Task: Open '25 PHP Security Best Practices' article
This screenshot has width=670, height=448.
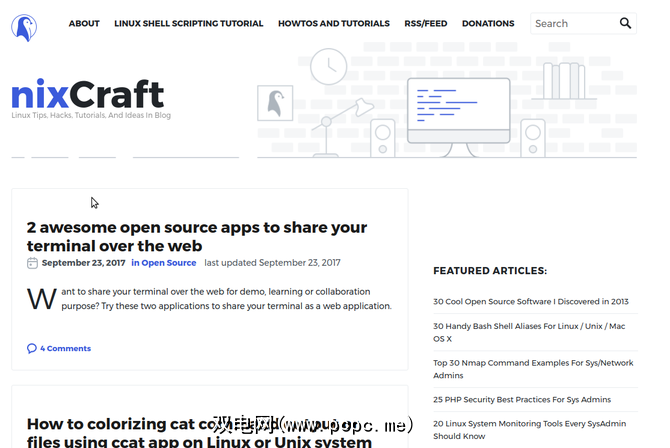Action: click(522, 399)
